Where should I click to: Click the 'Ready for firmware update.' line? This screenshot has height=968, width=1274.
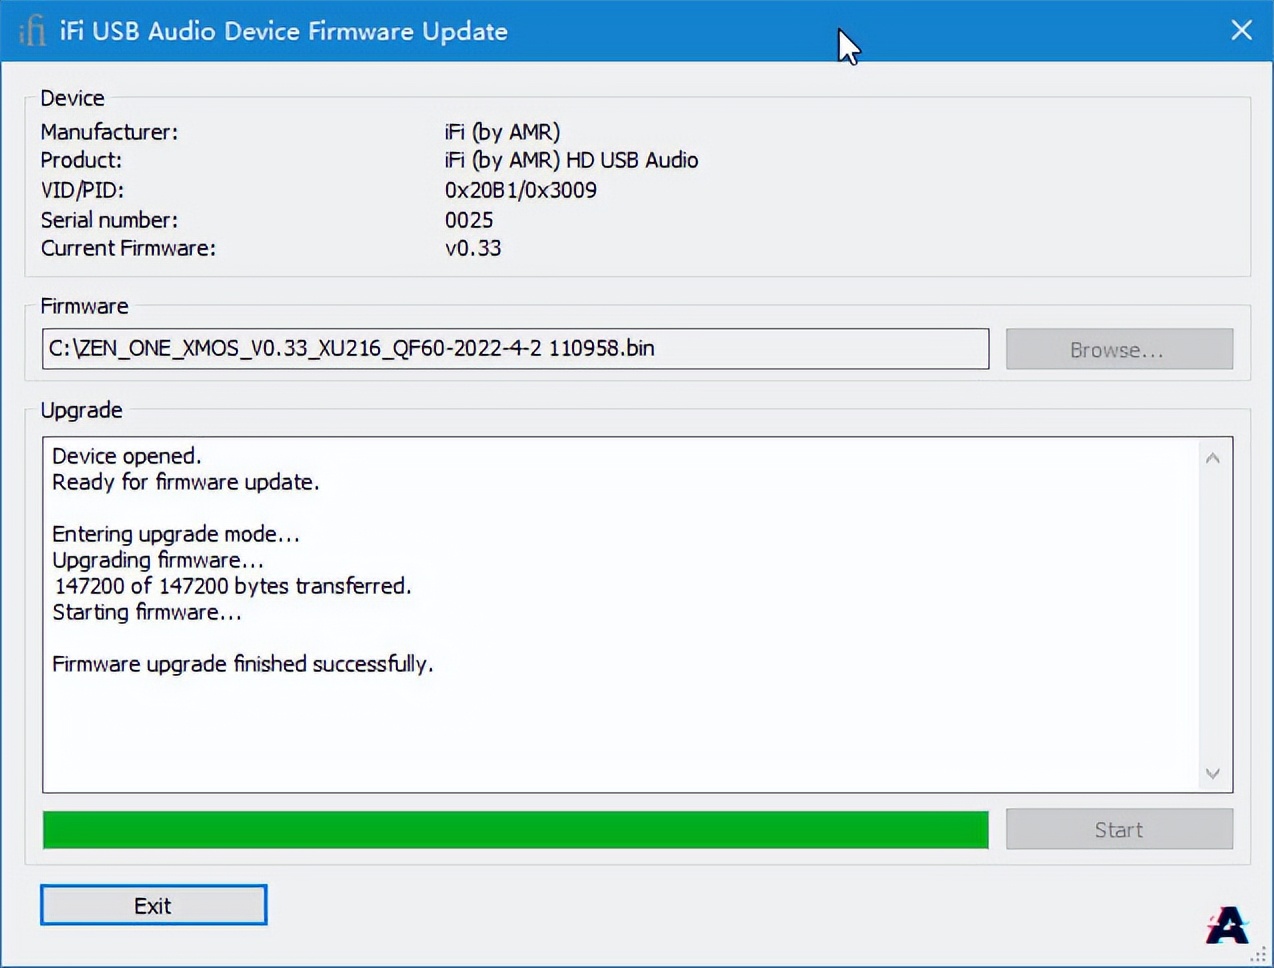[x=186, y=482]
